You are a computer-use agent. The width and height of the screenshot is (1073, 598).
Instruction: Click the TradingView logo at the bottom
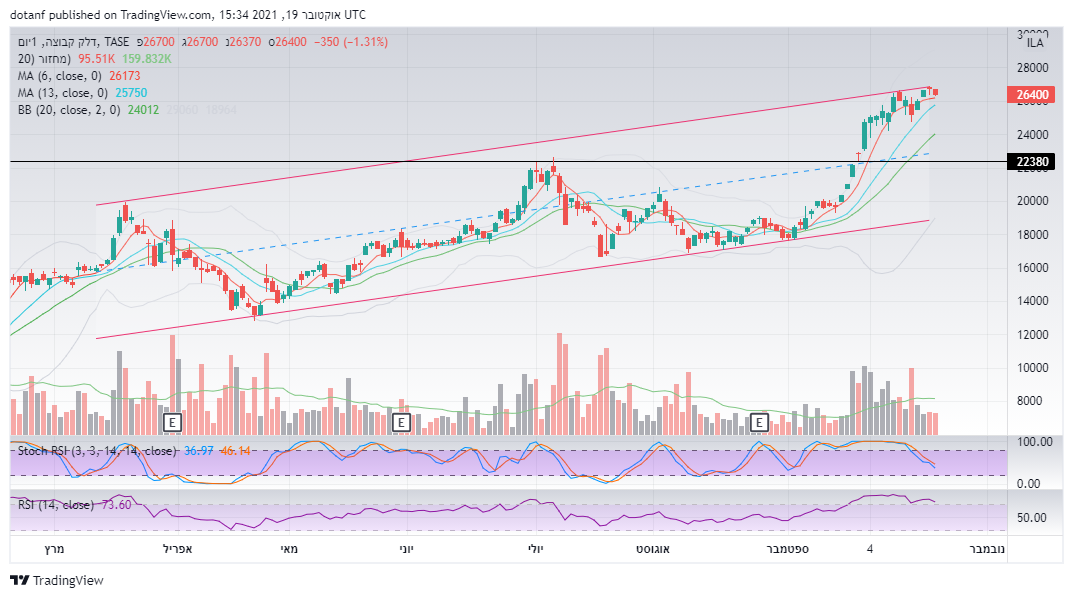point(57,580)
